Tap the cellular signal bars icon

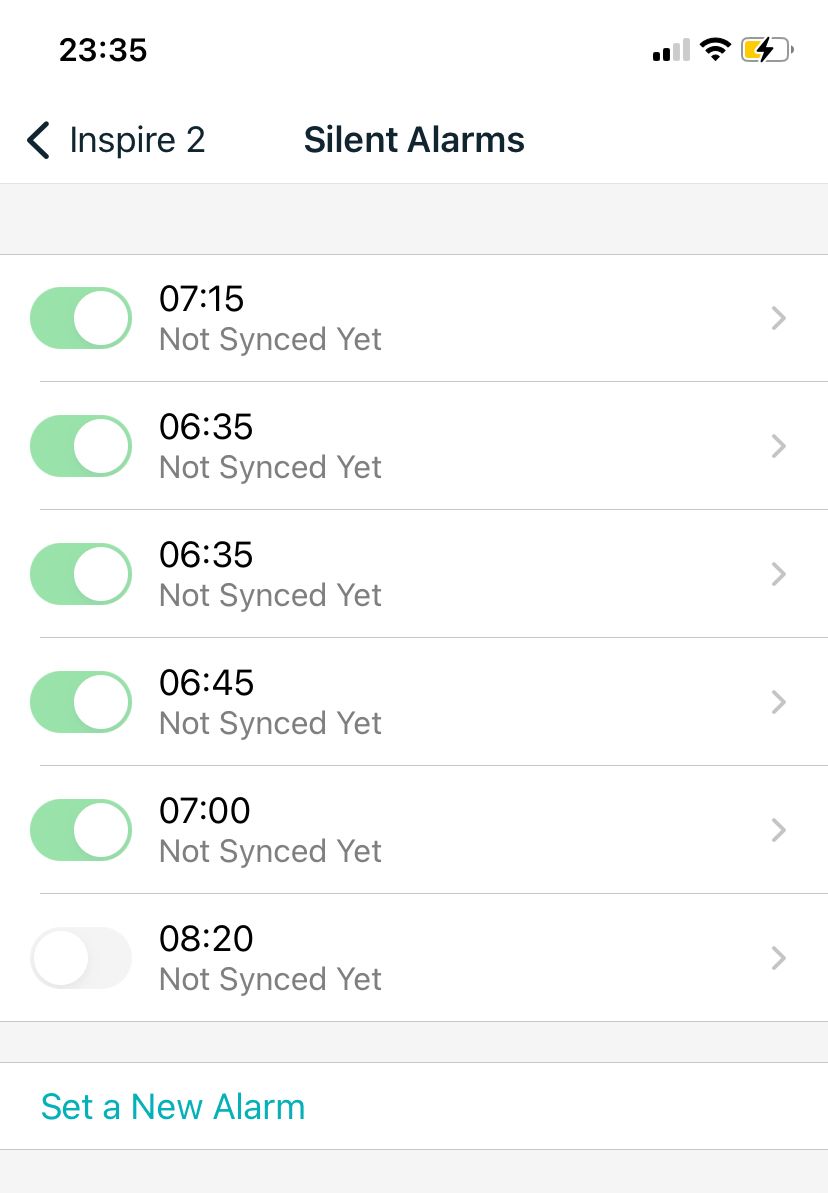(671, 50)
